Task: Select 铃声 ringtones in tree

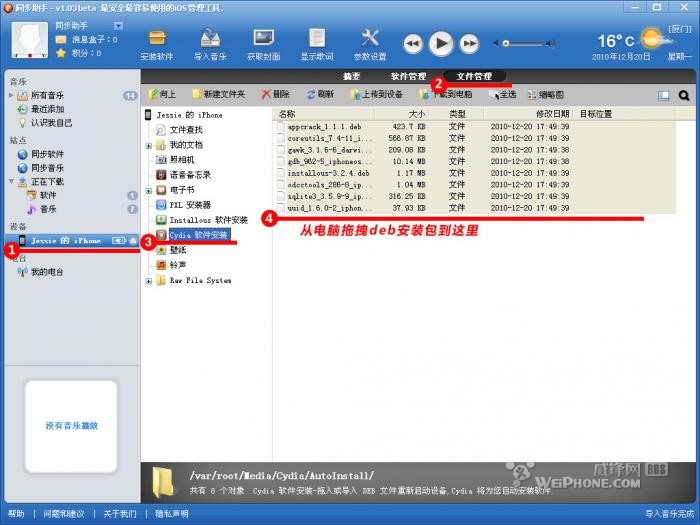Action: pyautogui.click(x=178, y=265)
